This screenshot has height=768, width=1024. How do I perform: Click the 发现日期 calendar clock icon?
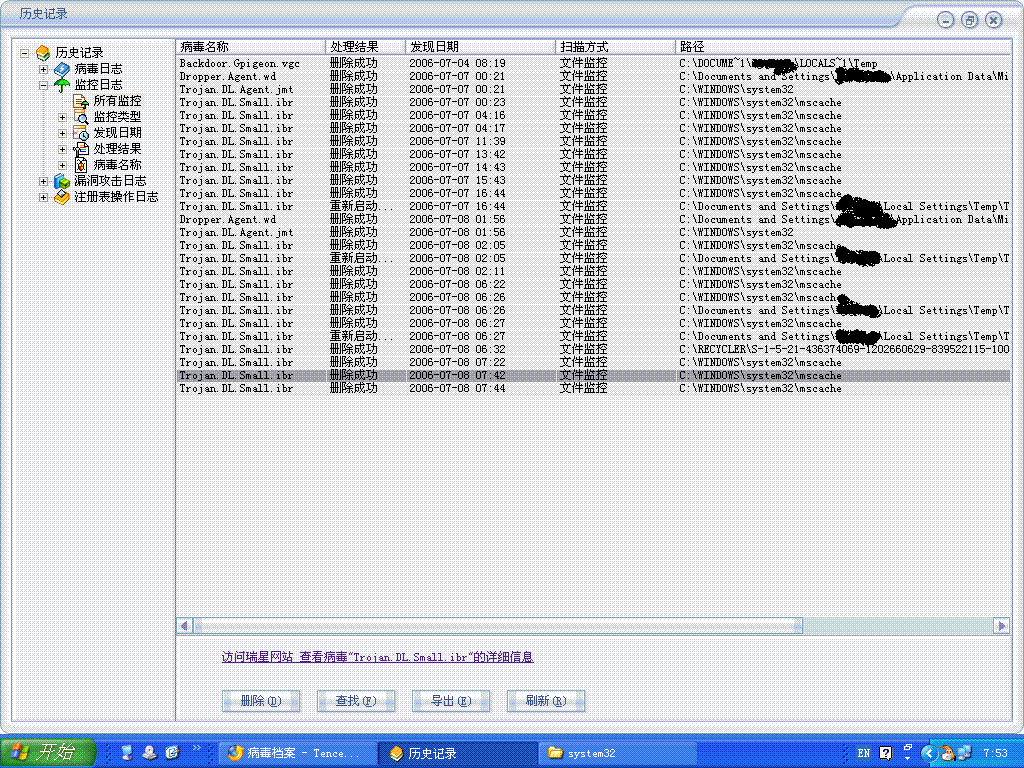[81, 133]
